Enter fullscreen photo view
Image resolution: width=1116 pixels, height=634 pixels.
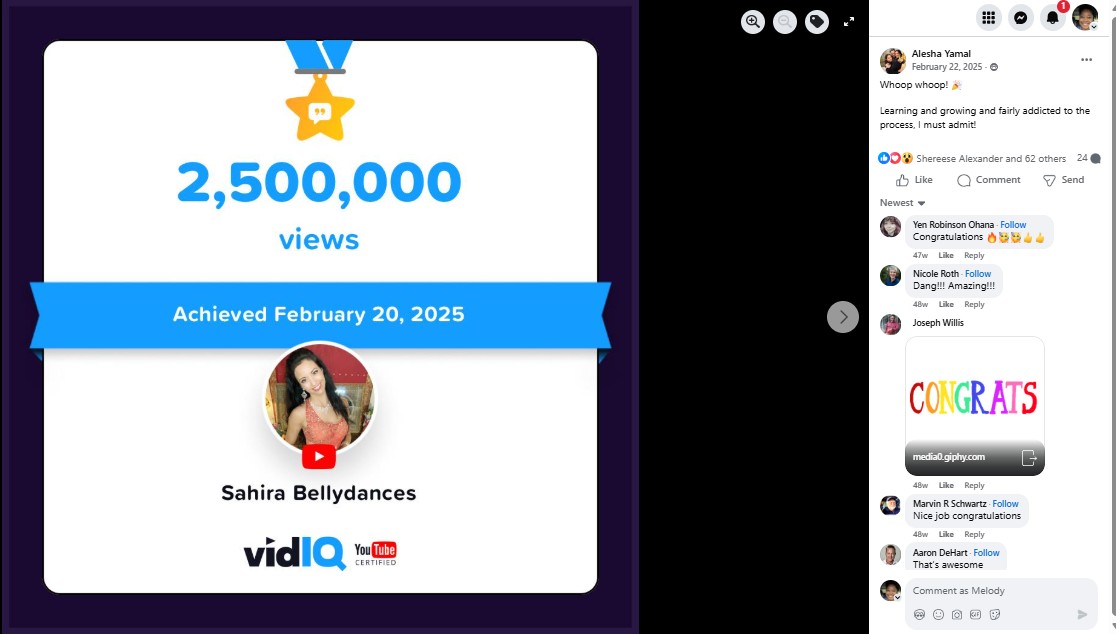click(x=848, y=21)
